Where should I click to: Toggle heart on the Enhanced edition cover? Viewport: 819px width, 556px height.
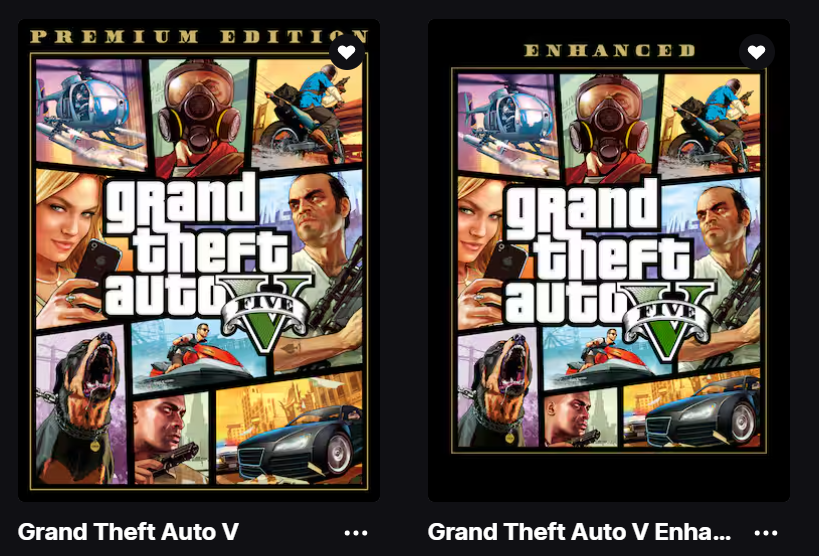pyautogui.click(x=756, y=52)
